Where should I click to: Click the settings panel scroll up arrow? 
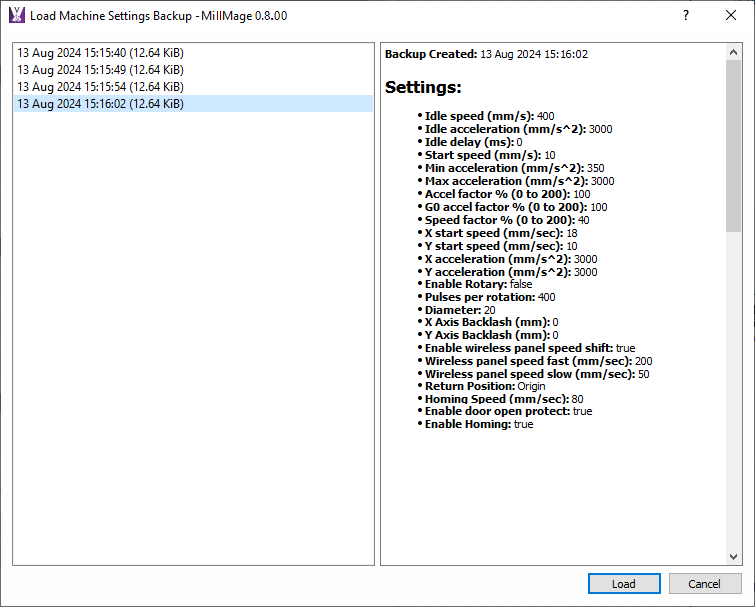[x=734, y=51]
